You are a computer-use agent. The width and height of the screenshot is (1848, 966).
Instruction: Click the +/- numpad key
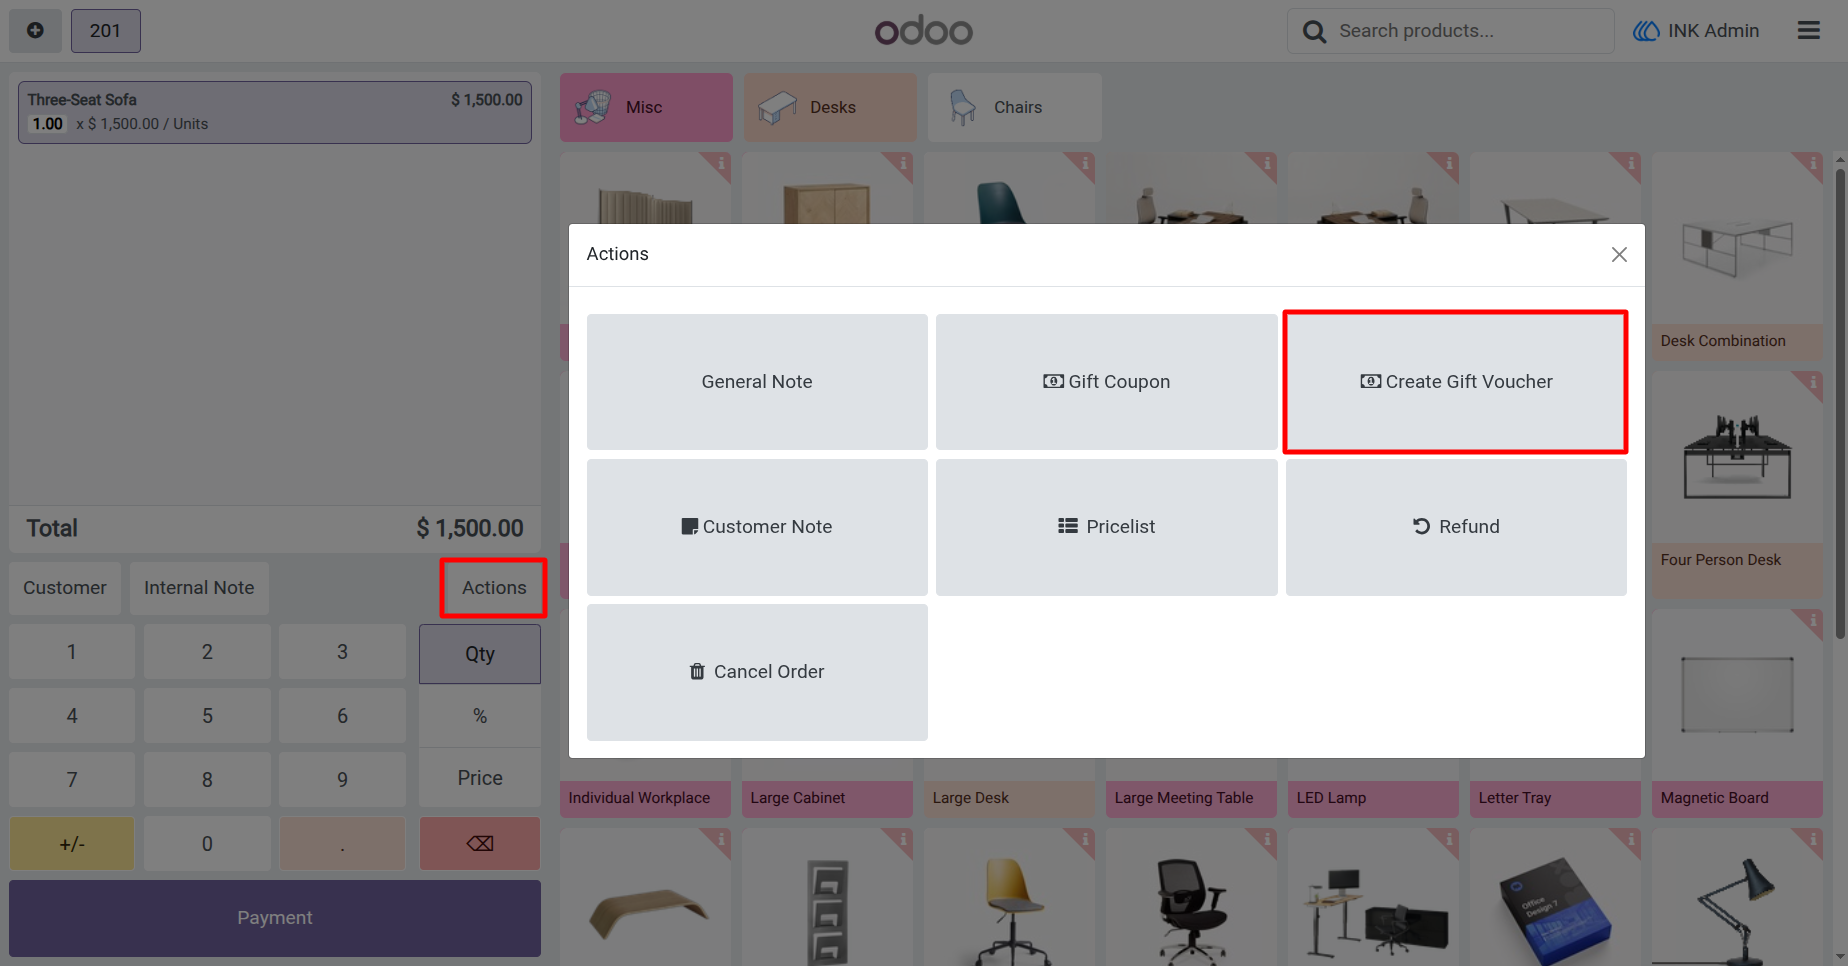pos(72,844)
